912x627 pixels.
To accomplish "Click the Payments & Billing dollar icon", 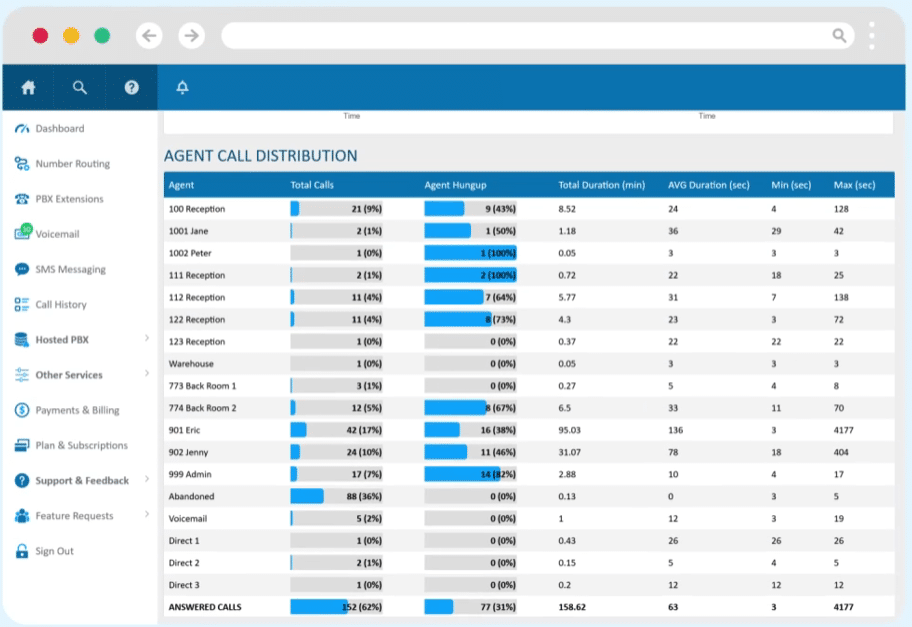I will point(22,410).
